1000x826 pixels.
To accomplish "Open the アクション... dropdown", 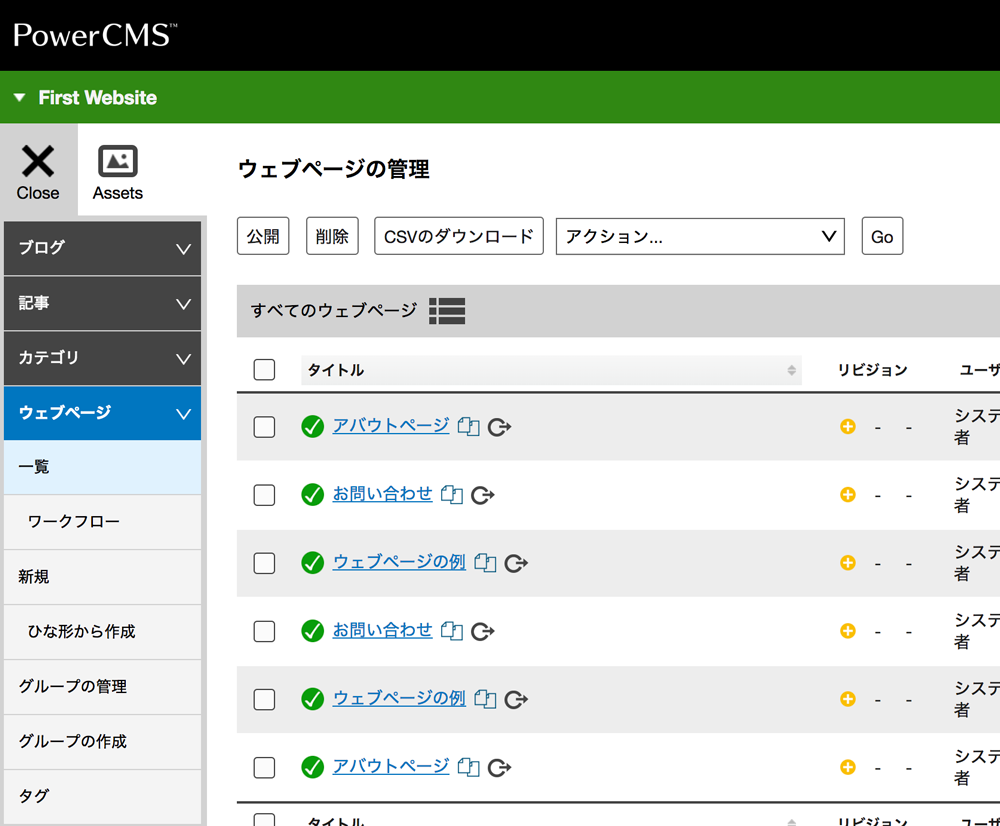I will (700, 237).
